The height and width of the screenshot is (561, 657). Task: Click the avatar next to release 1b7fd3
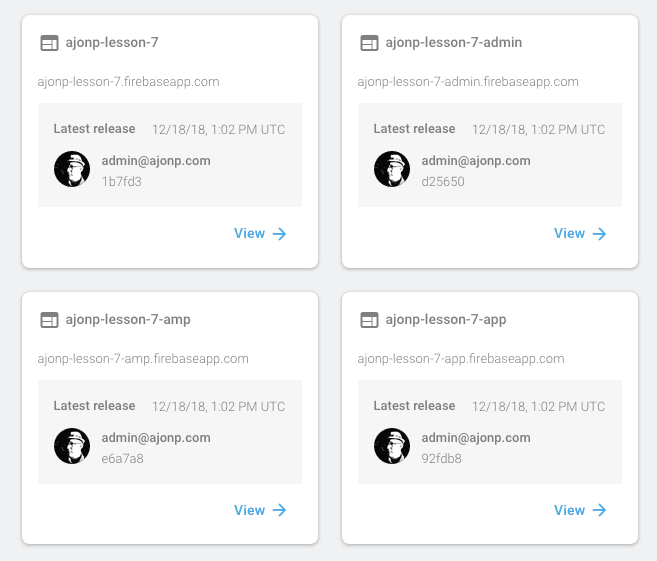tap(72, 169)
